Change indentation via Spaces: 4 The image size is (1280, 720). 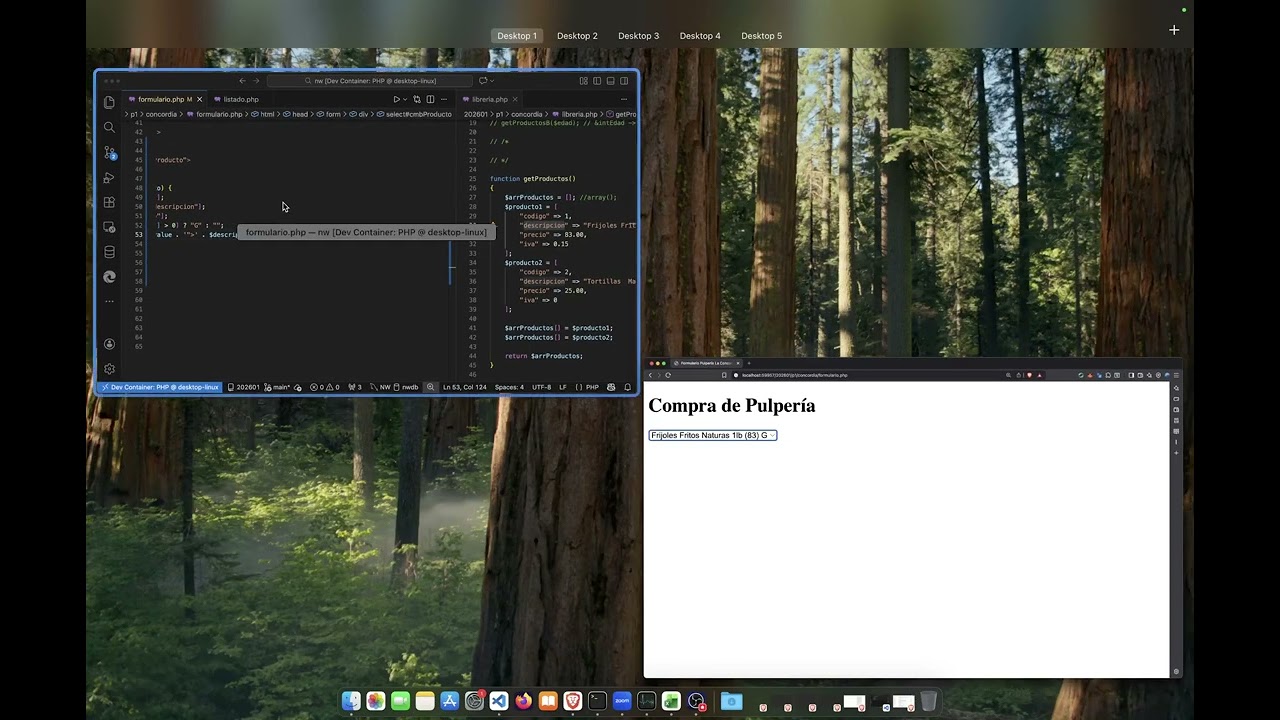coord(509,387)
